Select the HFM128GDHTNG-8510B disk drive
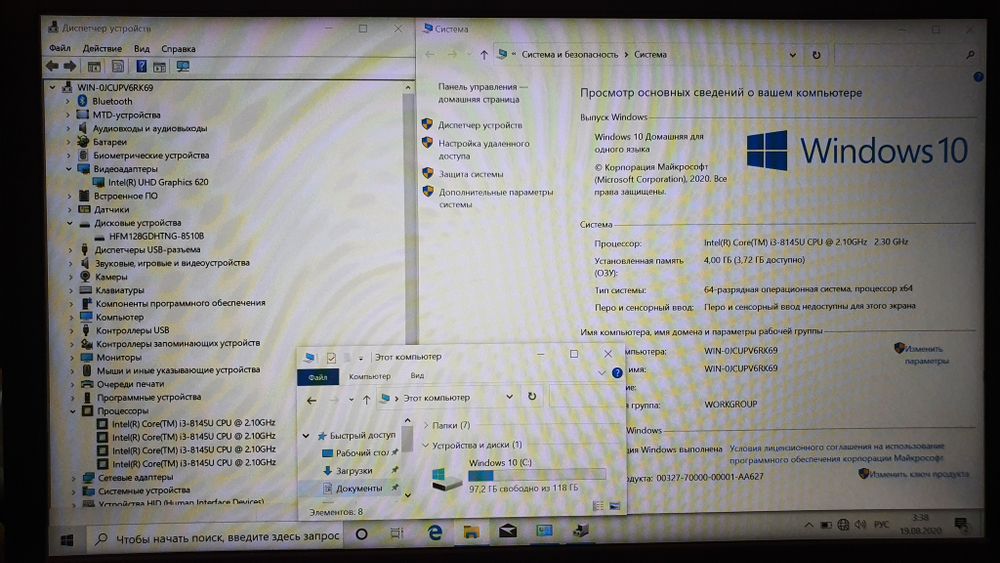 tap(156, 236)
